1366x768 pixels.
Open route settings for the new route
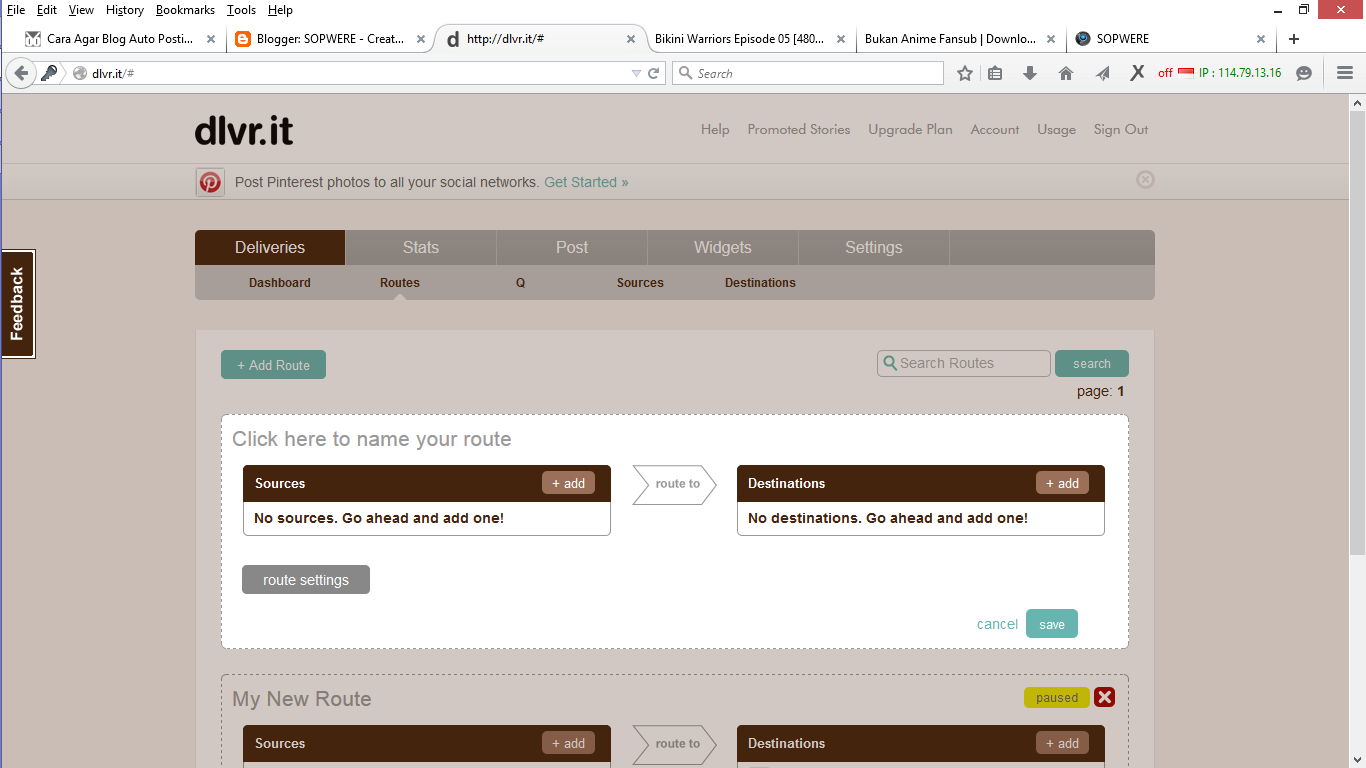306,580
